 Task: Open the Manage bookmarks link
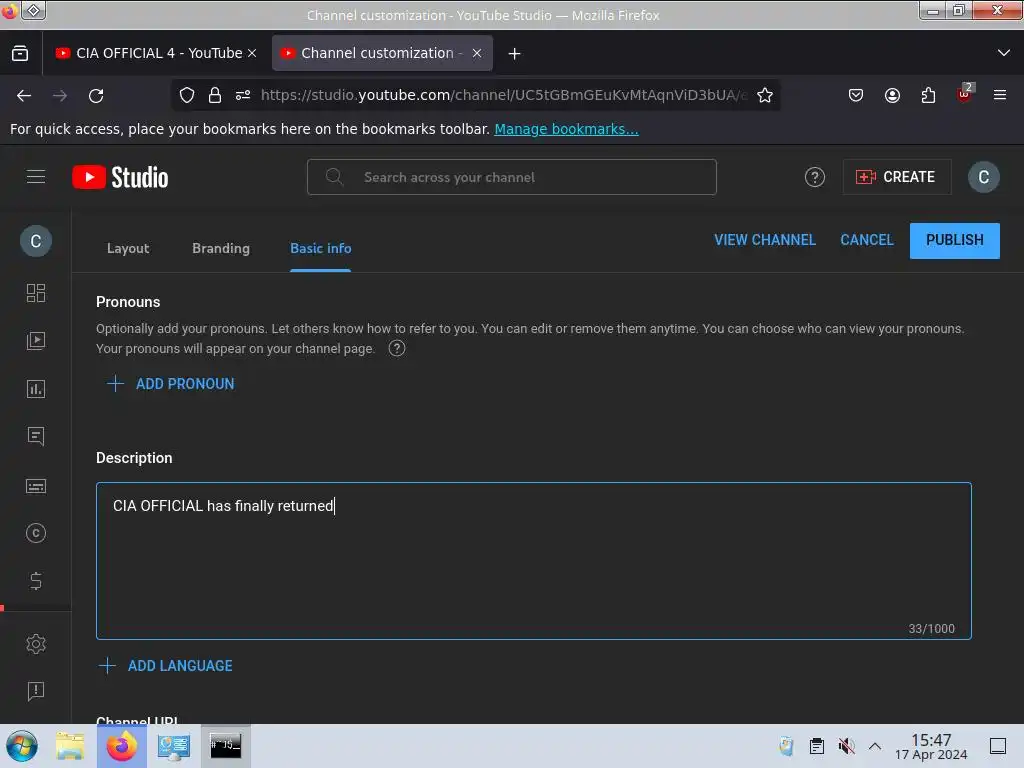pos(566,129)
